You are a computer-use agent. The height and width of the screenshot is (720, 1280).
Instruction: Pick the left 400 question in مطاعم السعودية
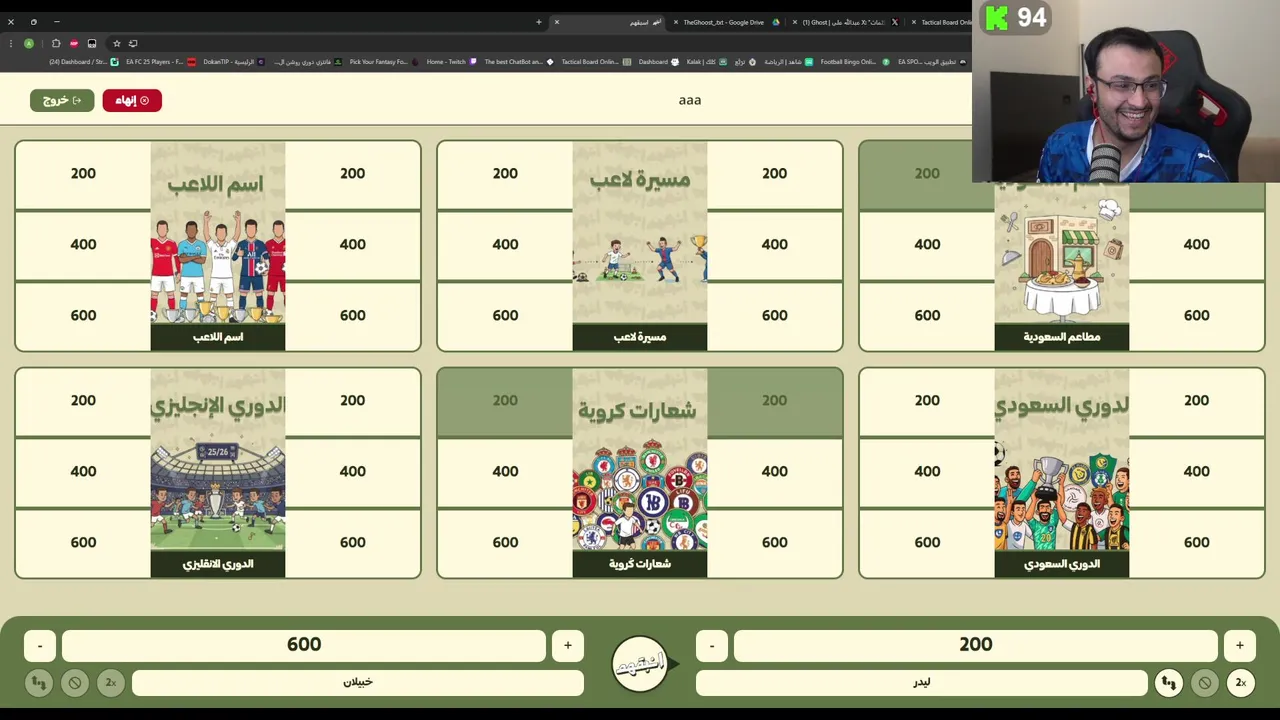tap(927, 245)
